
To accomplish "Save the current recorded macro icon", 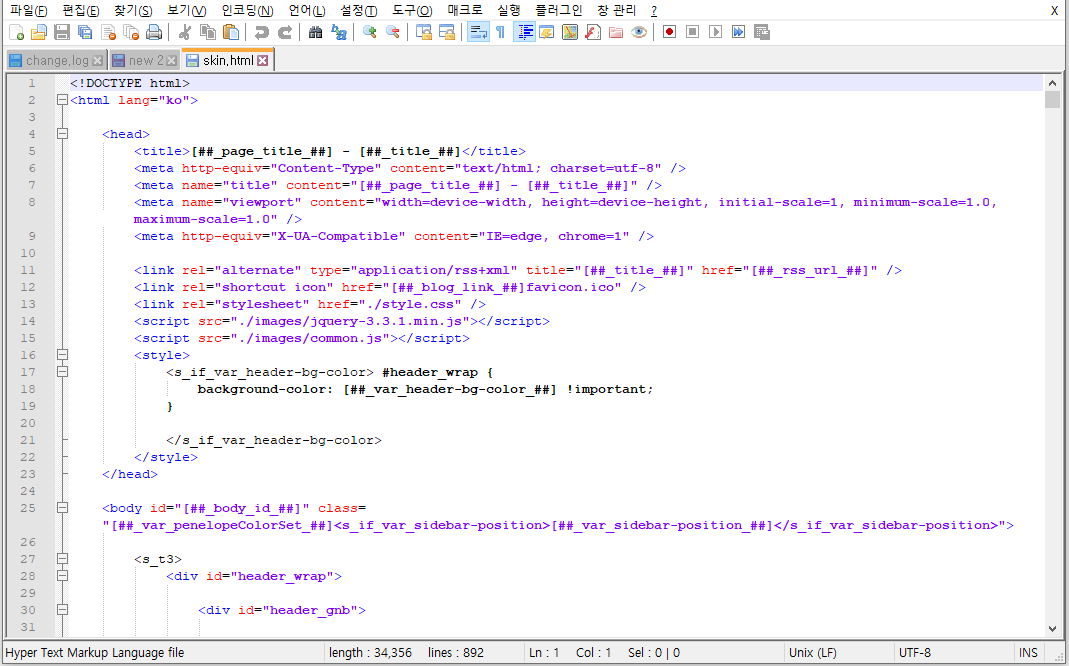I will click(762, 32).
